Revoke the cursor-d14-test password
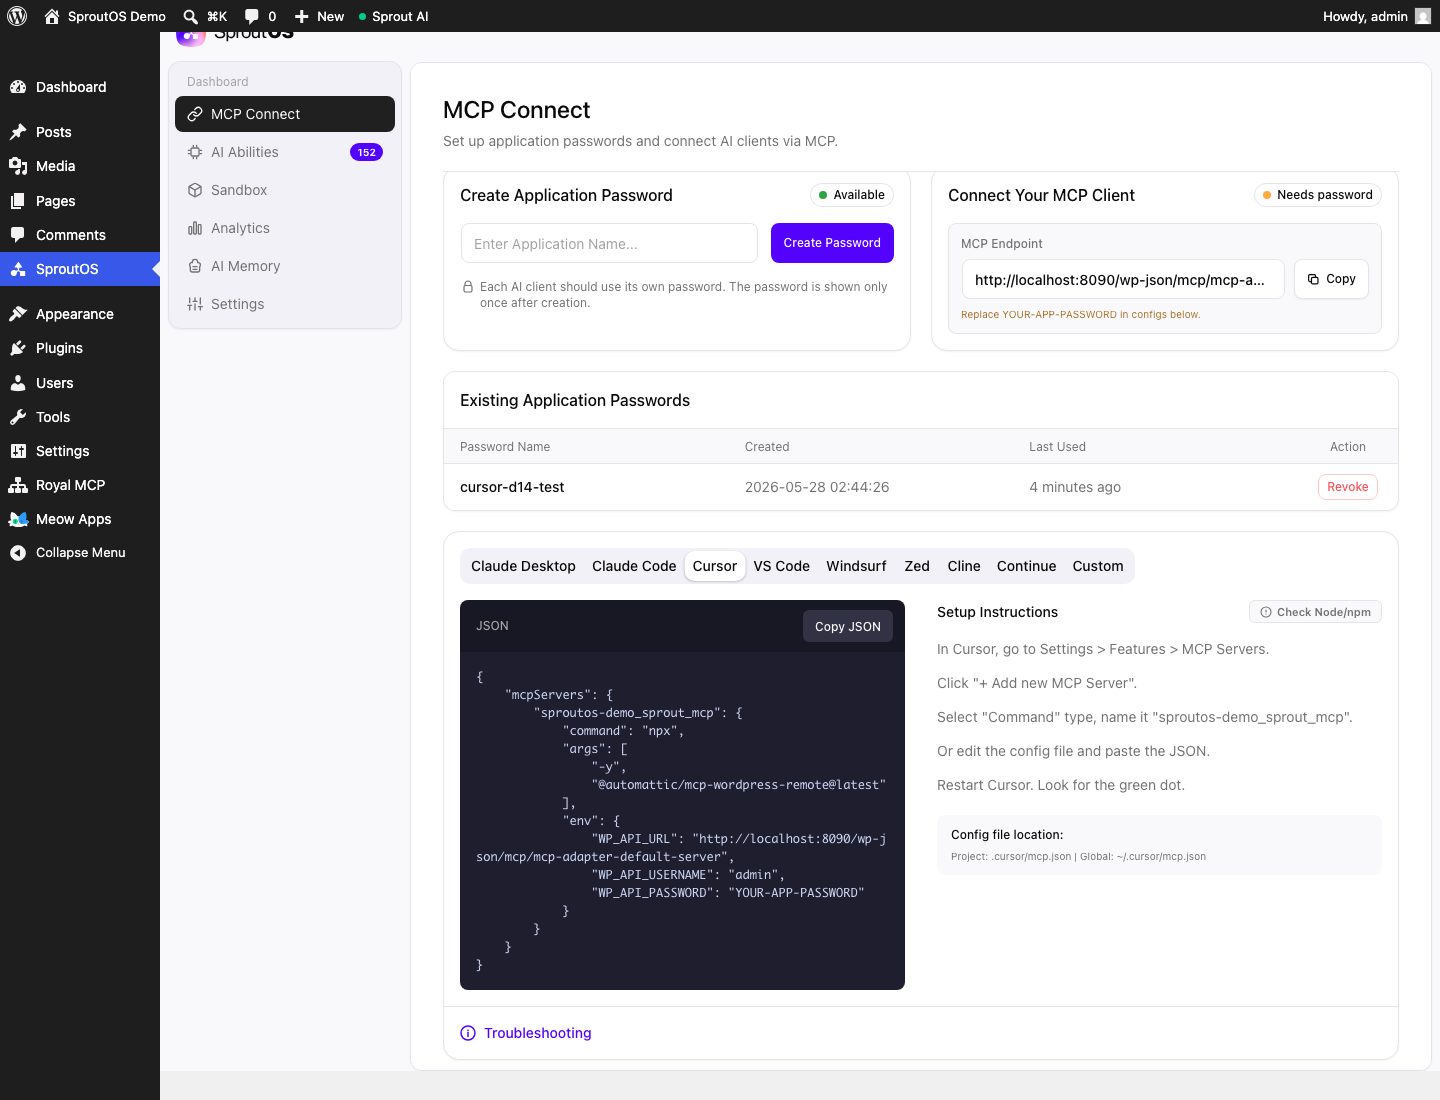Image resolution: width=1440 pixels, height=1100 pixels. [1348, 487]
